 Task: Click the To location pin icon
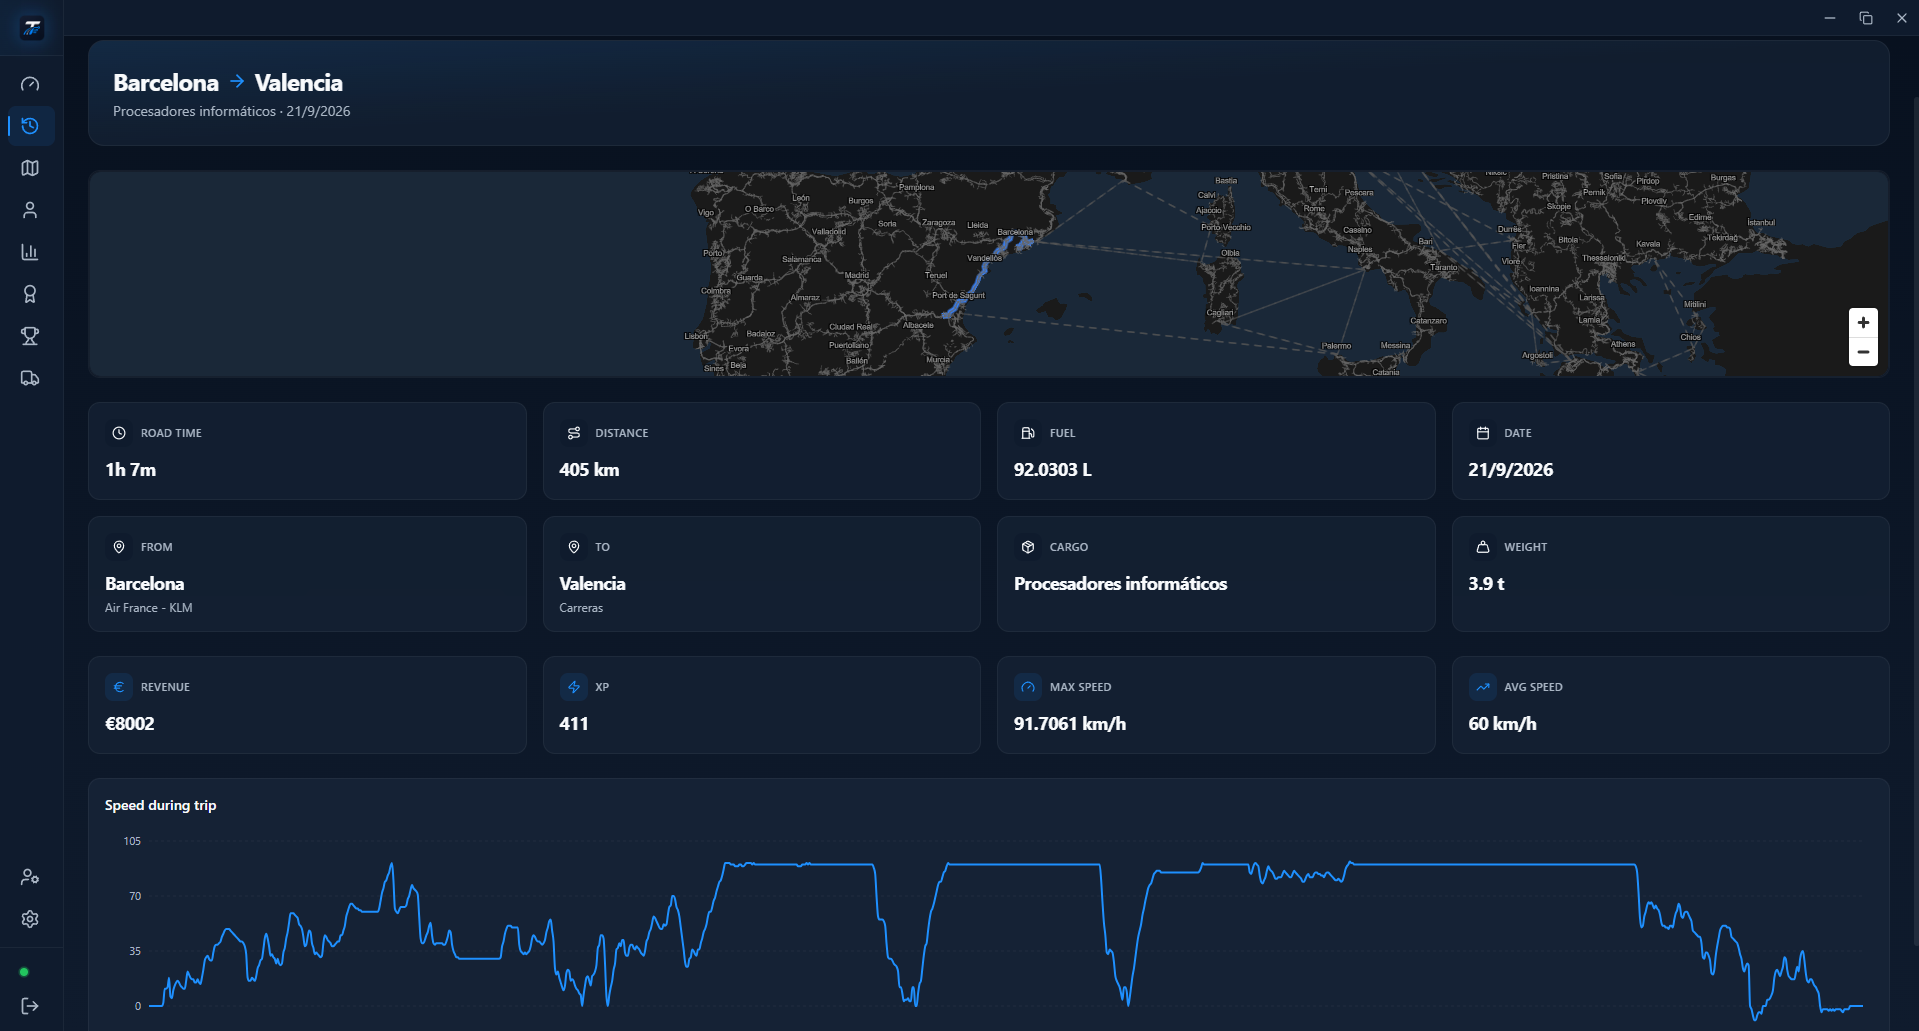click(x=574, y=547)
